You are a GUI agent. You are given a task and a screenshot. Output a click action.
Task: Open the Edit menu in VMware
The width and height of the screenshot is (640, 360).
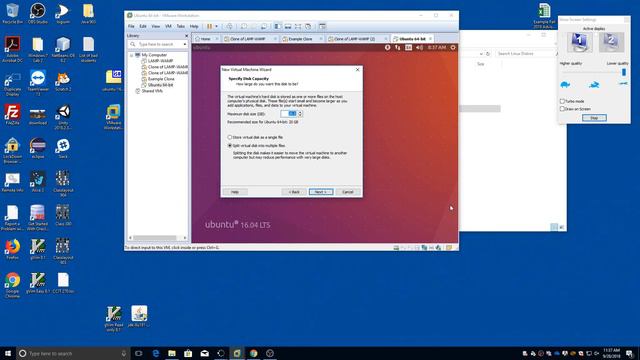coord(143,27)
